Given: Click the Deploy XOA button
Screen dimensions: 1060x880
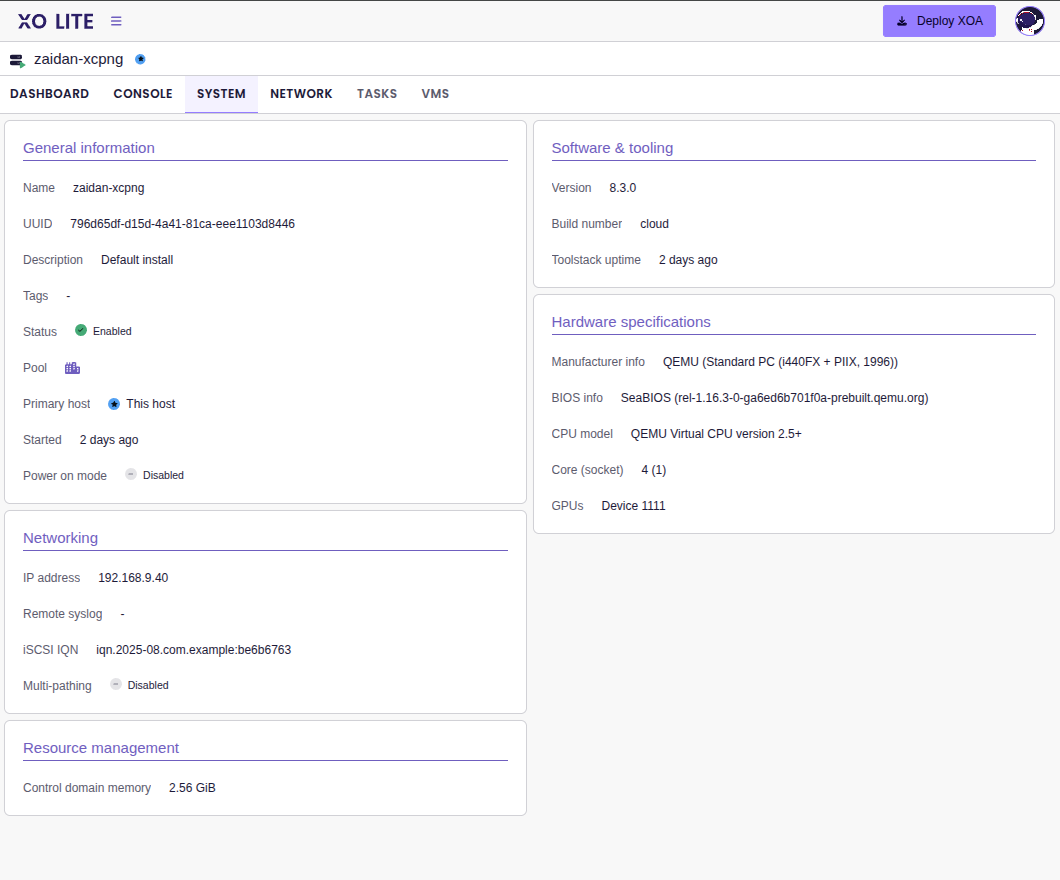Looking at the screenshot, I should pos(939,21).
